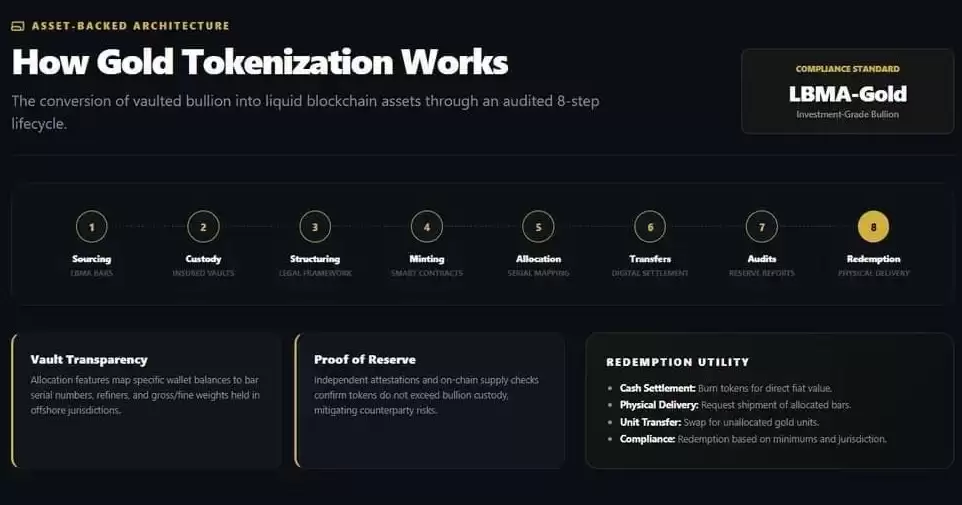Click the Minting step label

[426, 259]
